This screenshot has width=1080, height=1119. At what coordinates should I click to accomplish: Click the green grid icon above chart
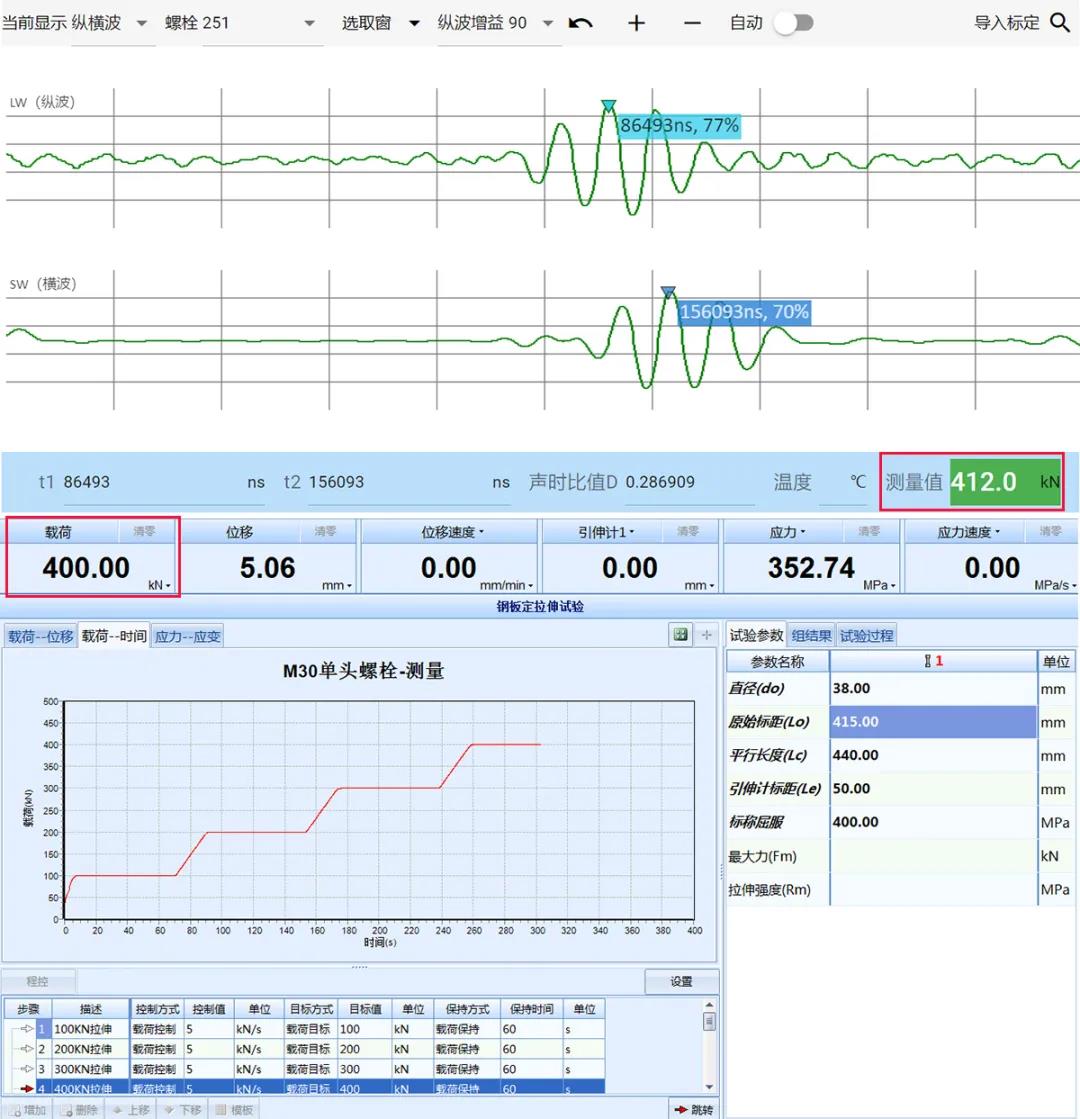coord(681,634)
